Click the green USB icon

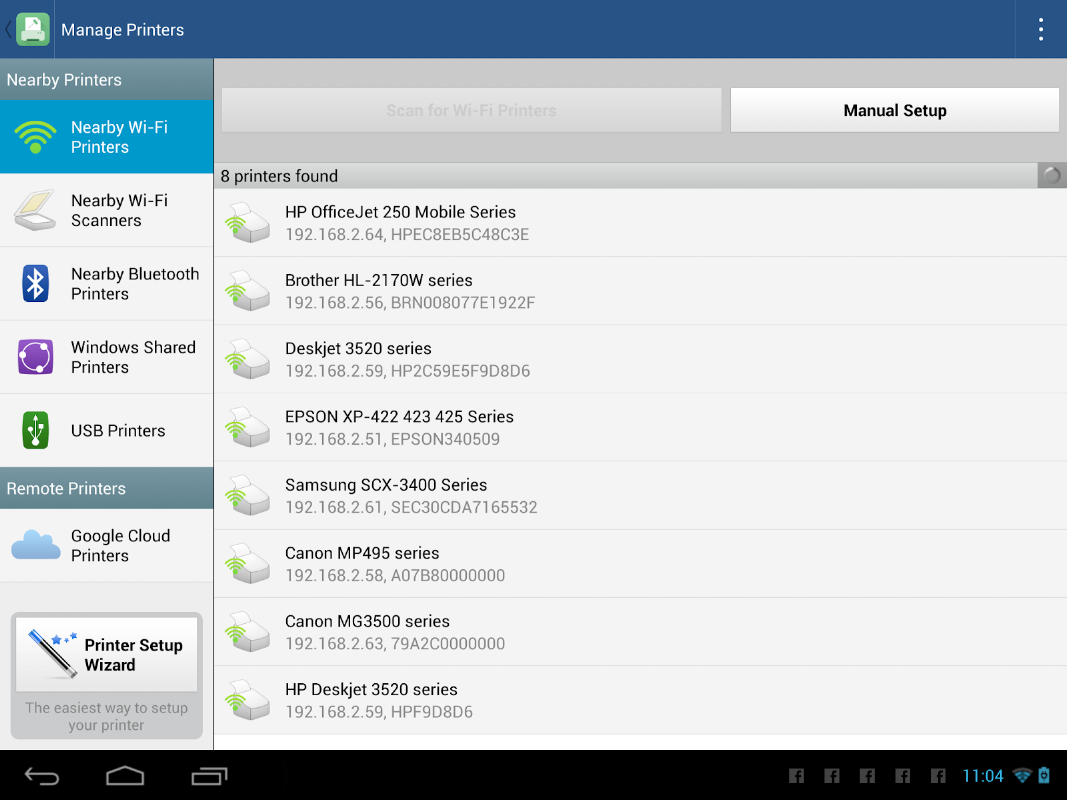(35, 431)
